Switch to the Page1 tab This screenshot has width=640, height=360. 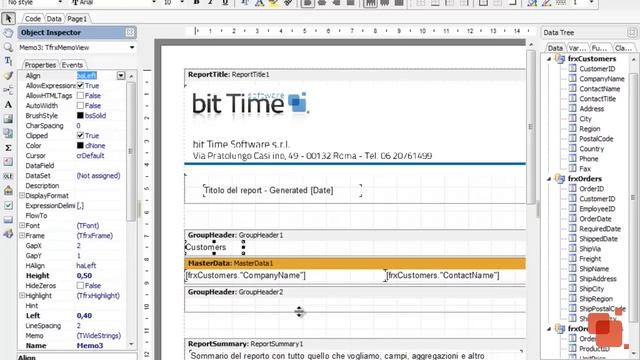click(x=77, y=19)
